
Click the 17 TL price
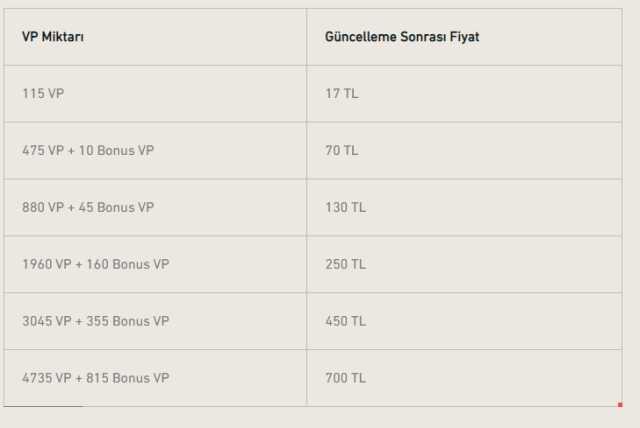[x=340, y=94]
